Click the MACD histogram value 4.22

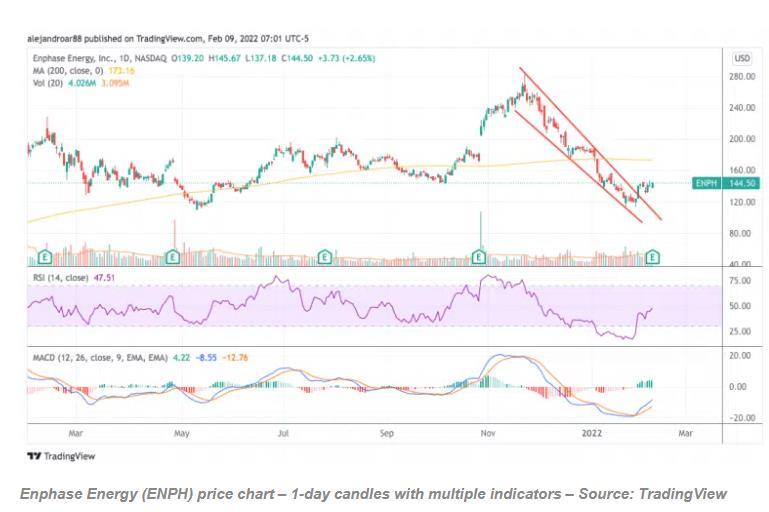[181, 358]
